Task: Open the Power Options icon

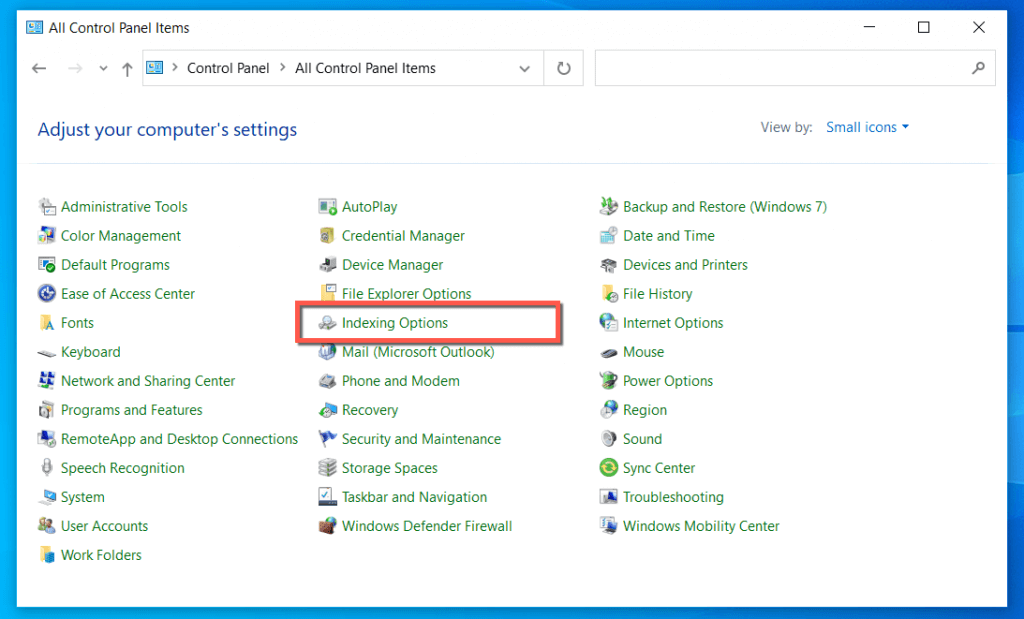Action: coord(608,381)
